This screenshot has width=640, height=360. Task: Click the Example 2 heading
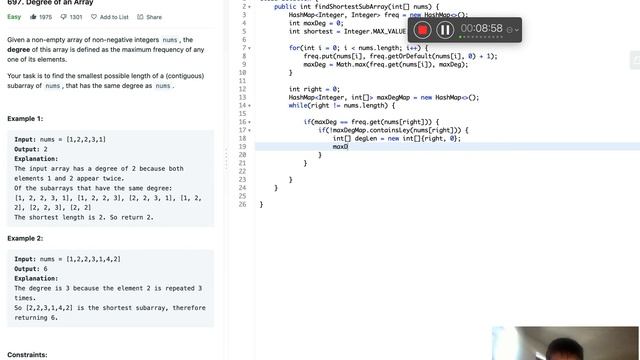click(x=25, y=238)
